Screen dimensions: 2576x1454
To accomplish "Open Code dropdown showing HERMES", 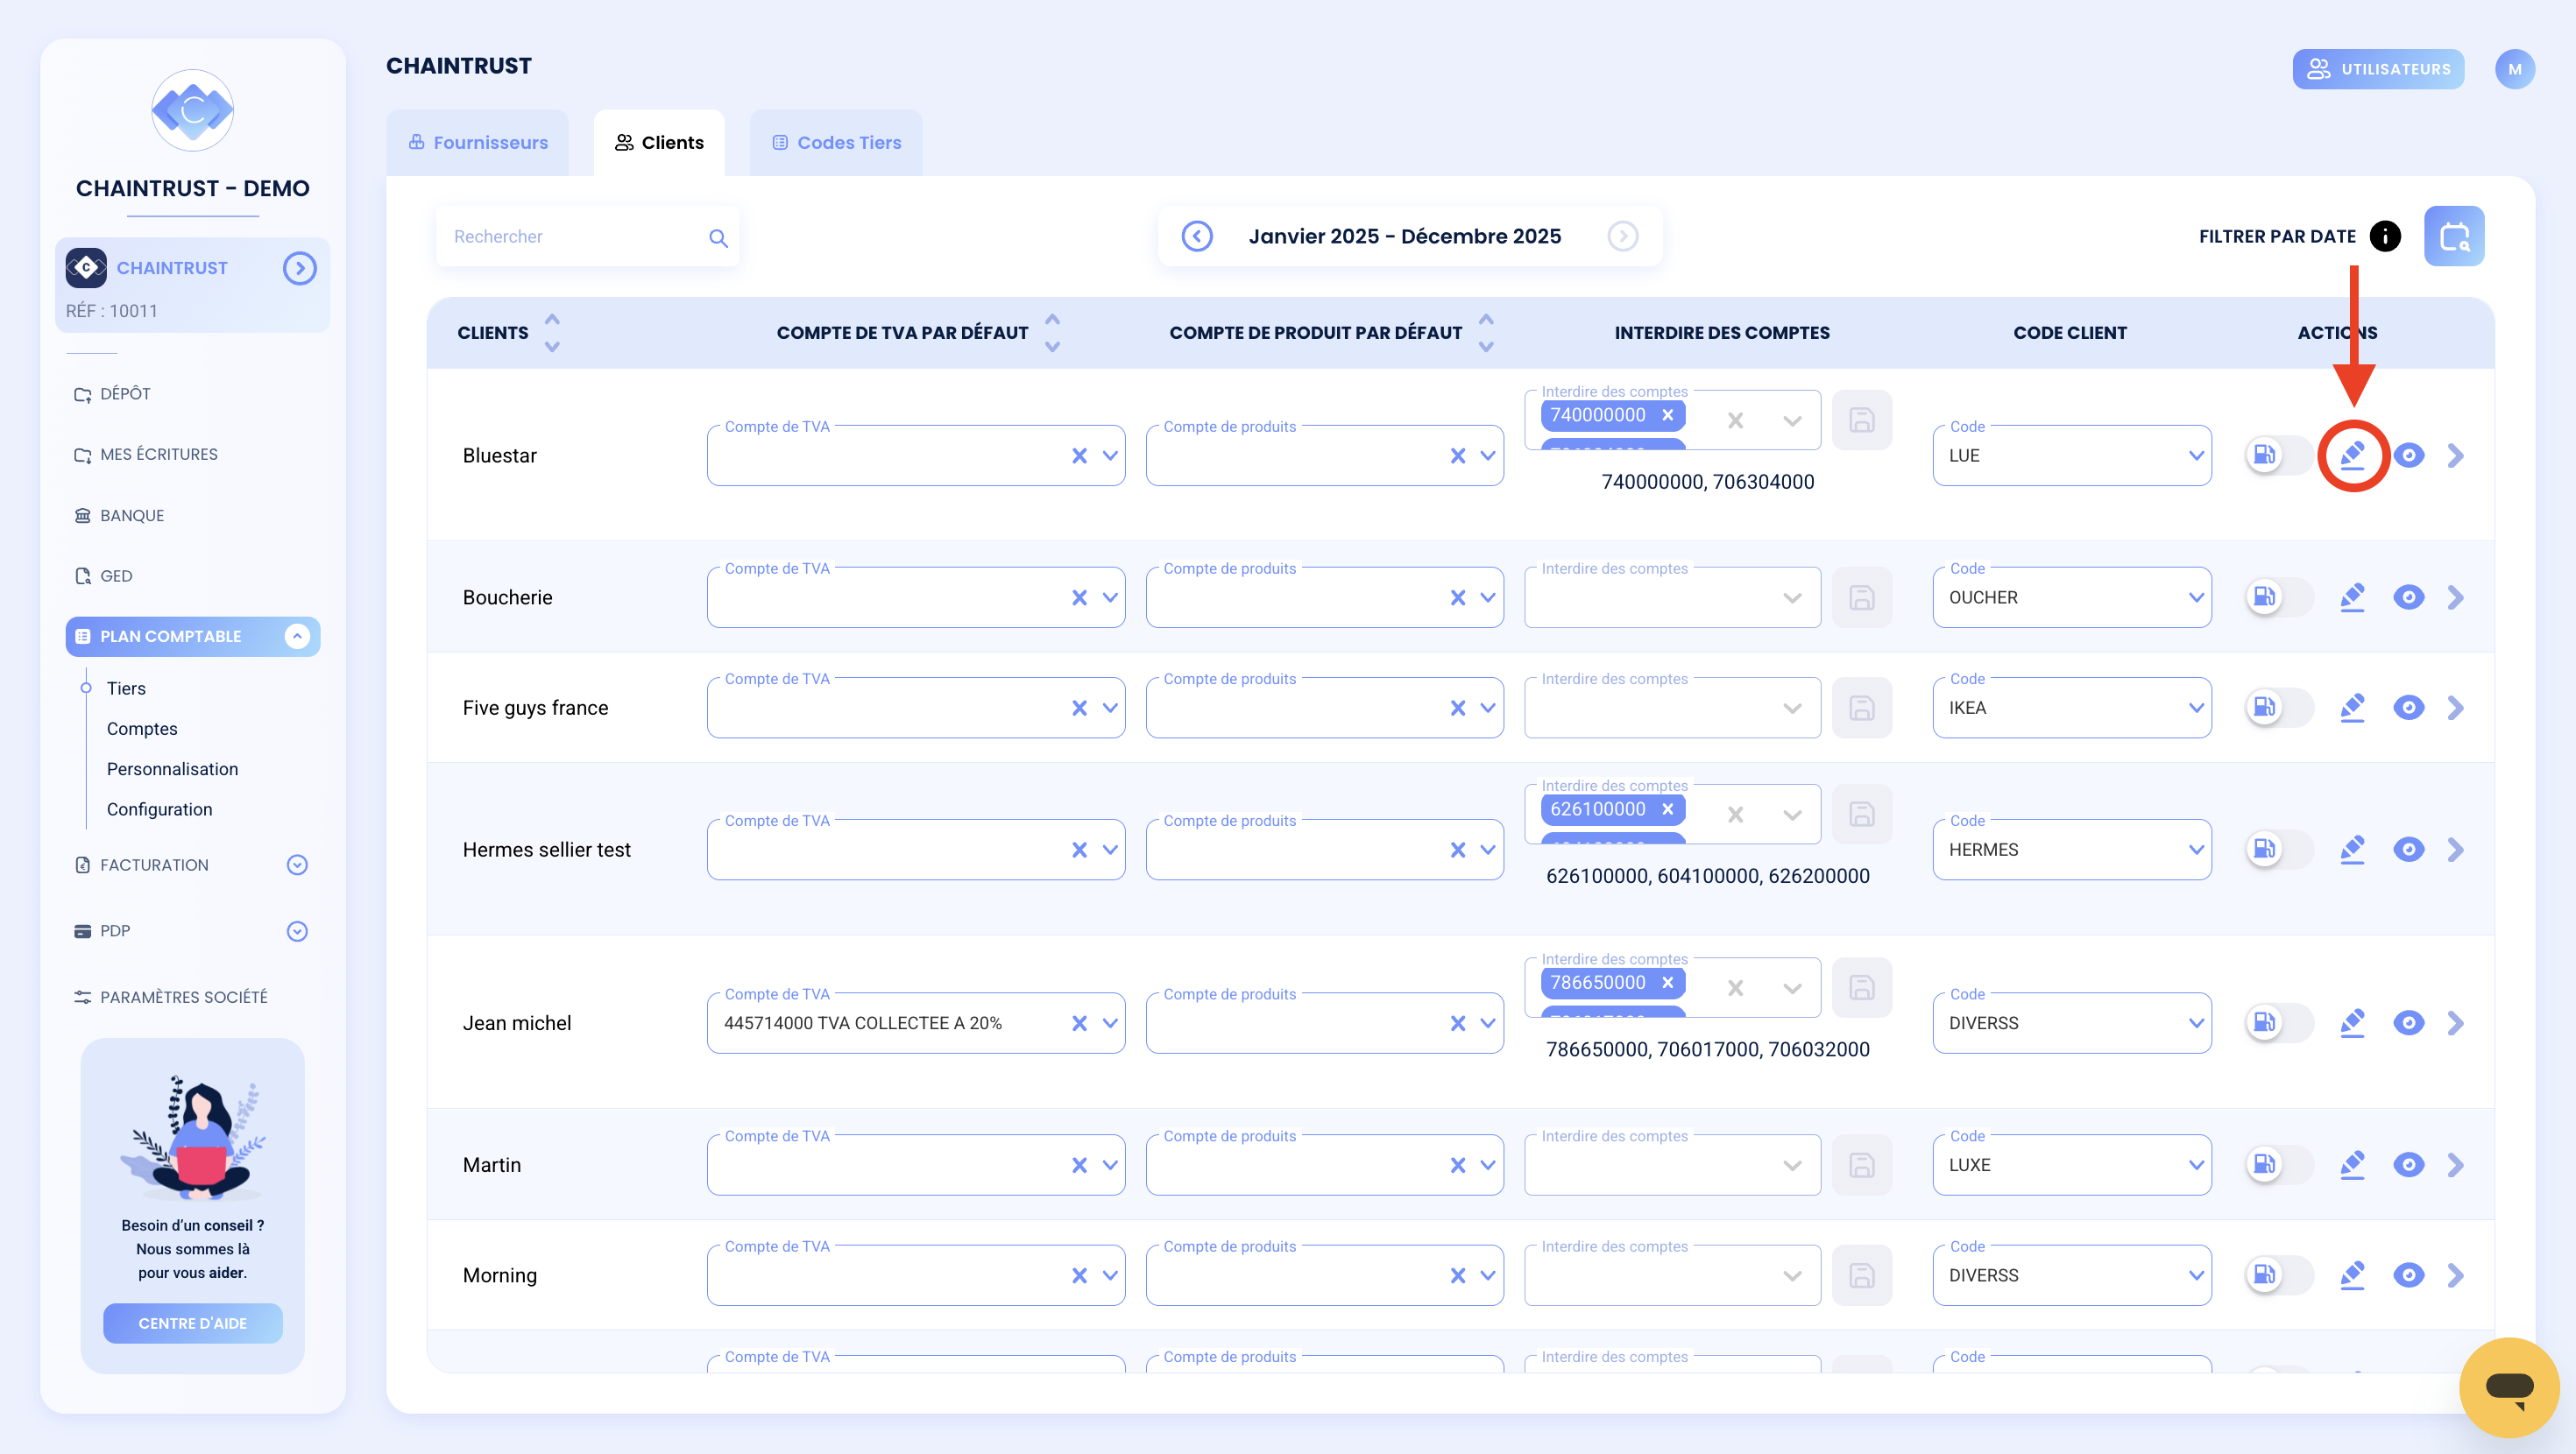I will pyautogui.click(x=2196, y=850).
